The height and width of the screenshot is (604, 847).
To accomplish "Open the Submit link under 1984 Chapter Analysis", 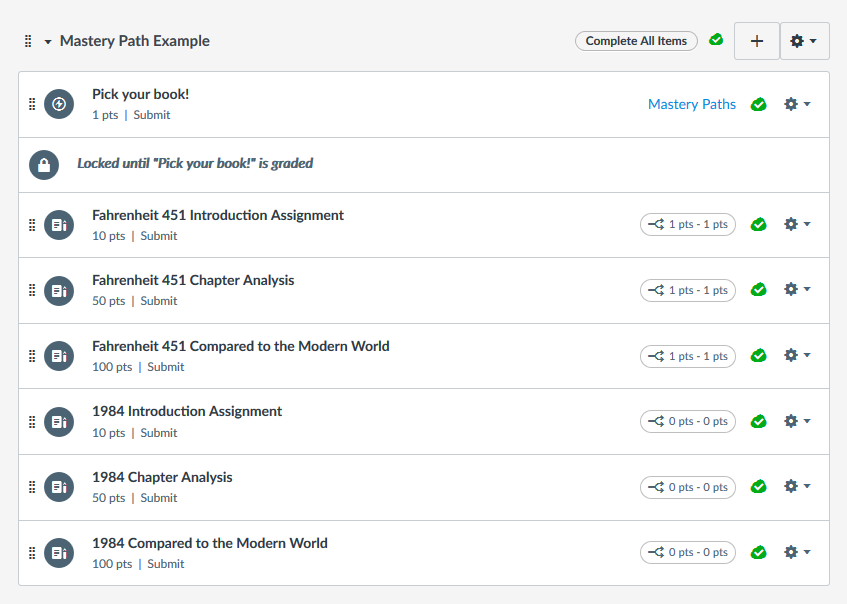I will (x=158, y=497).
